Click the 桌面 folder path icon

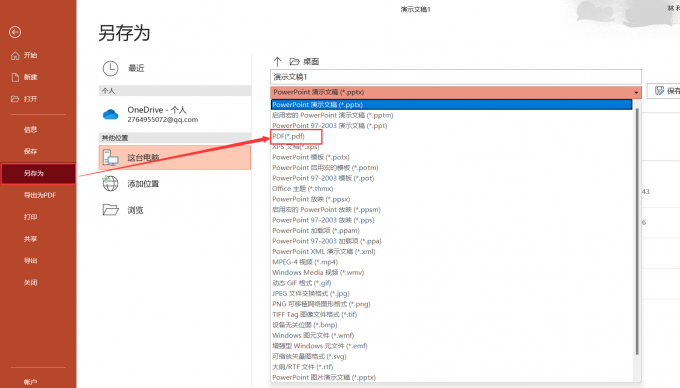click(x=294, y=62)
